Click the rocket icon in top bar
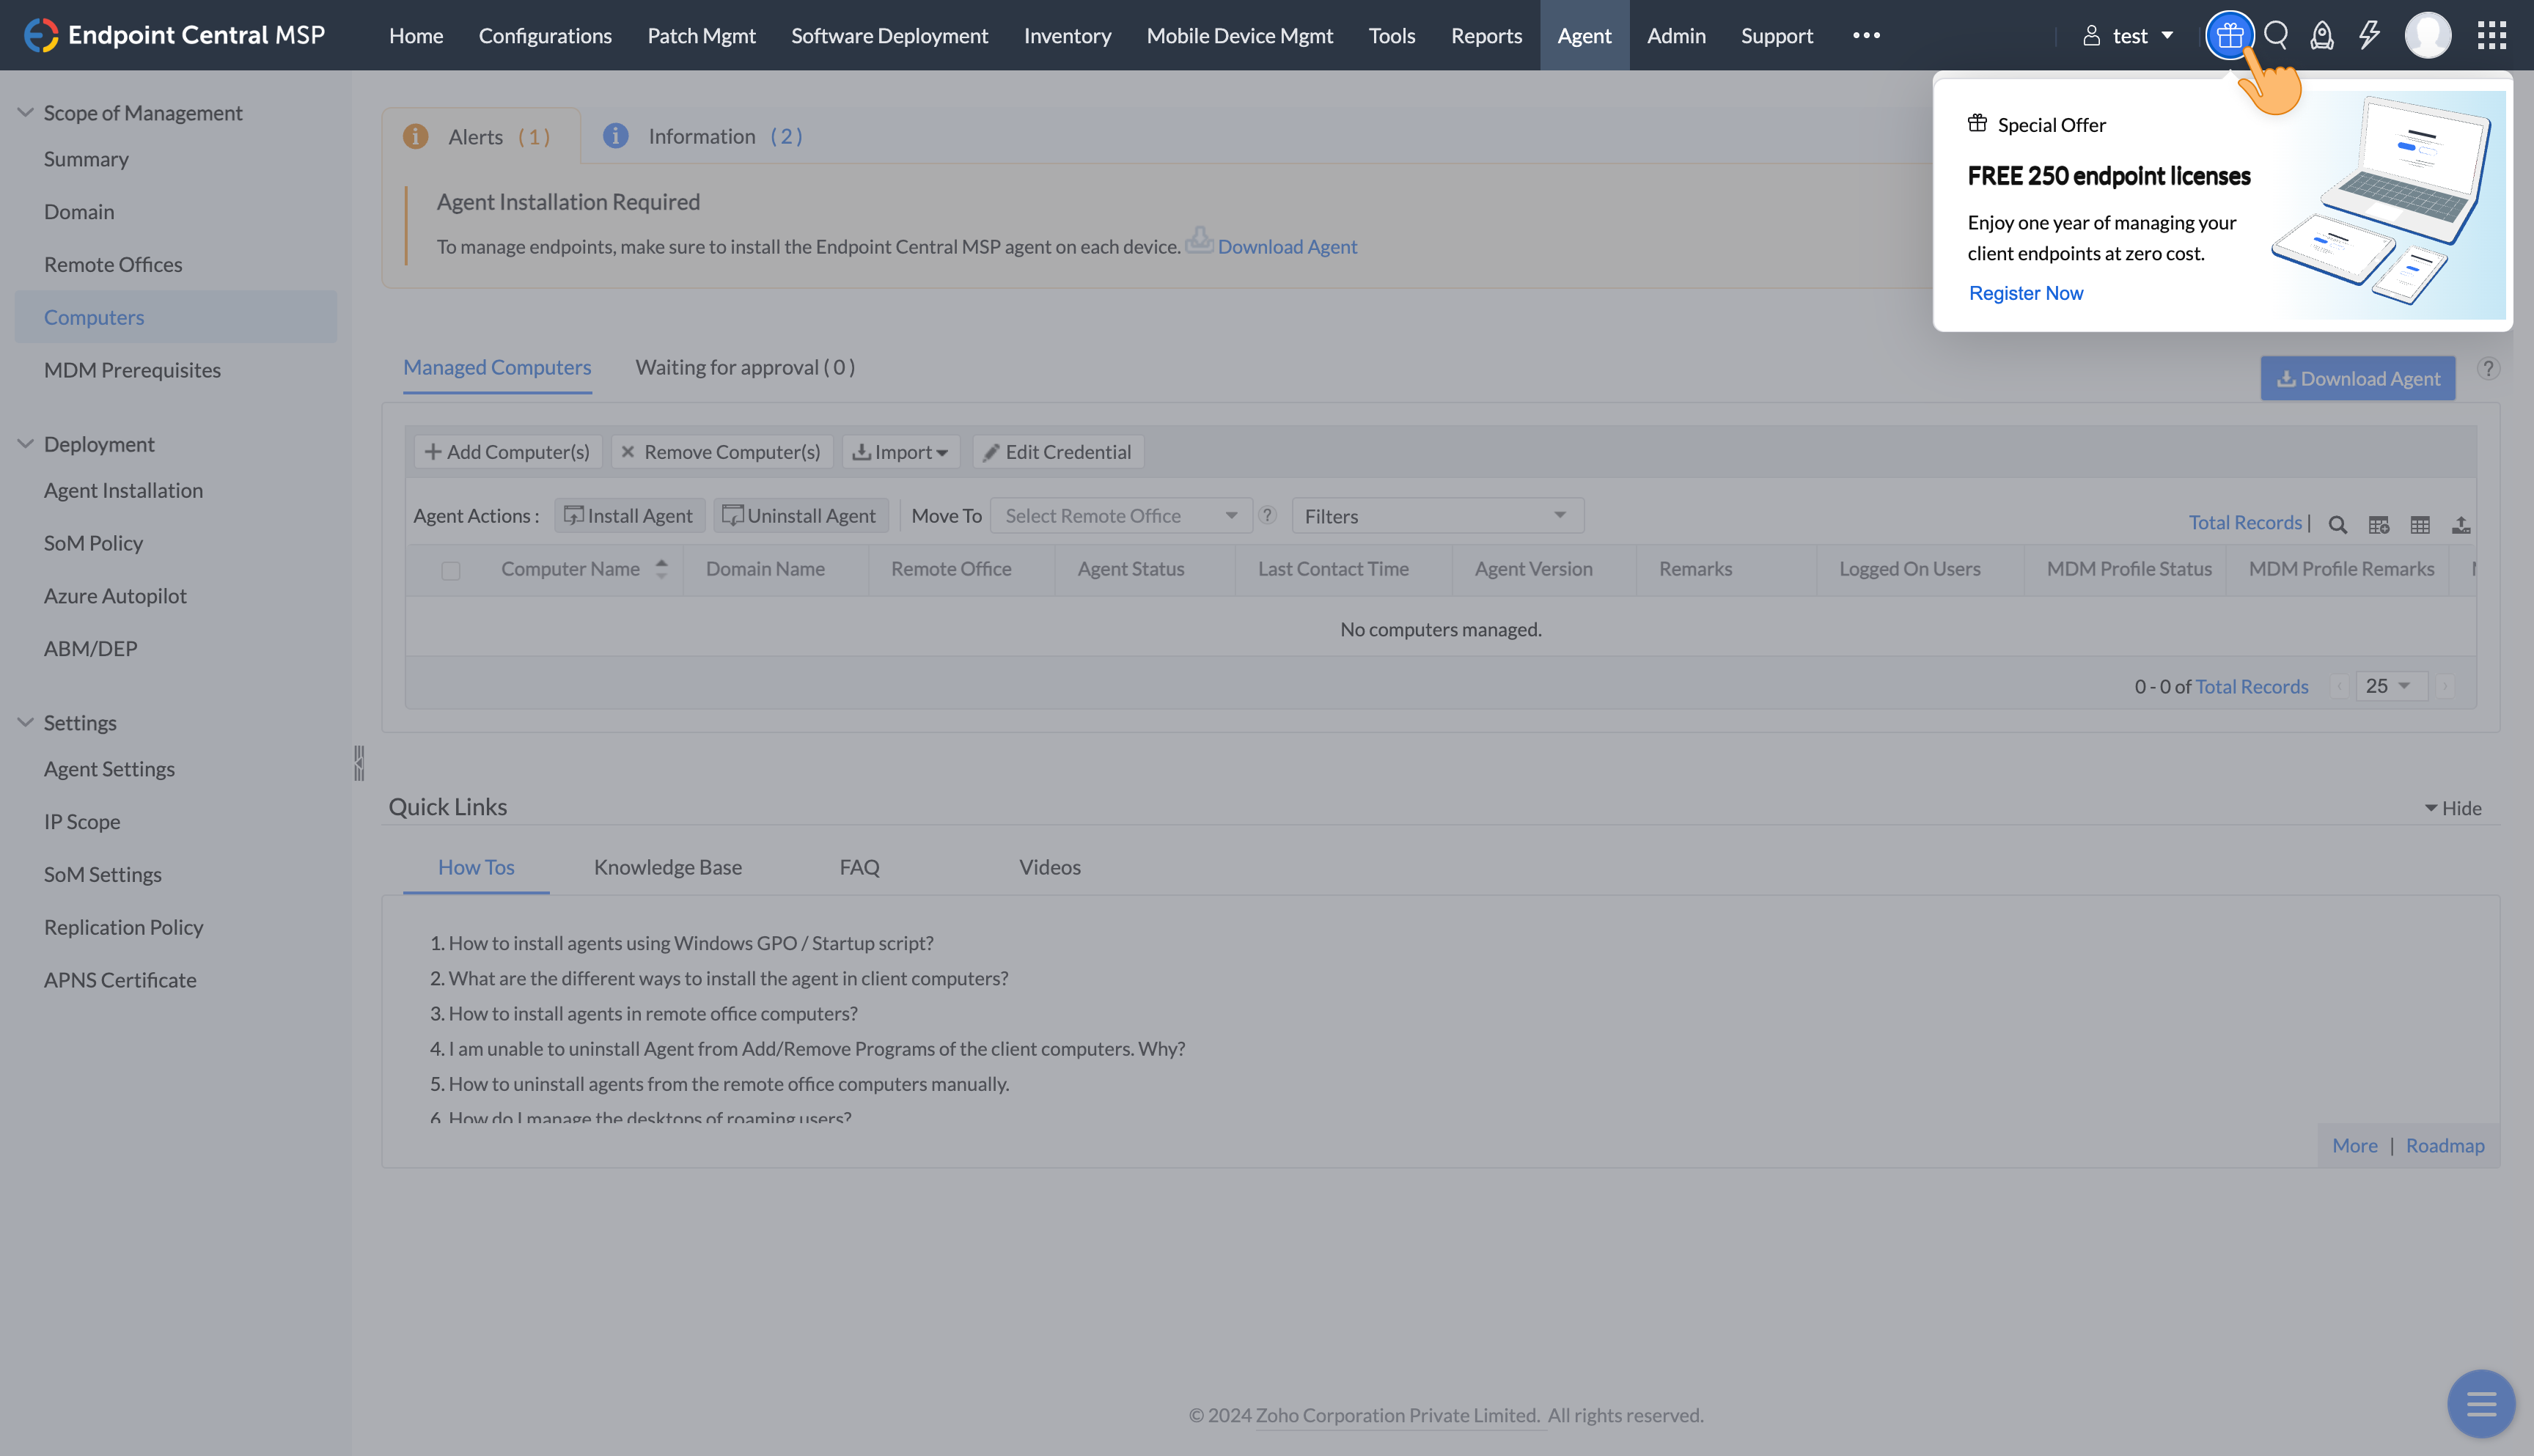 point(2322,36)
